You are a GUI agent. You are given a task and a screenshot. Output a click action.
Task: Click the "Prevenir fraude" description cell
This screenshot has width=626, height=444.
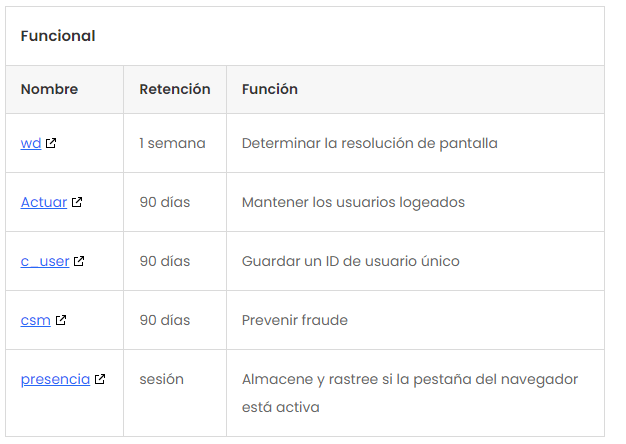pos(295,320)
